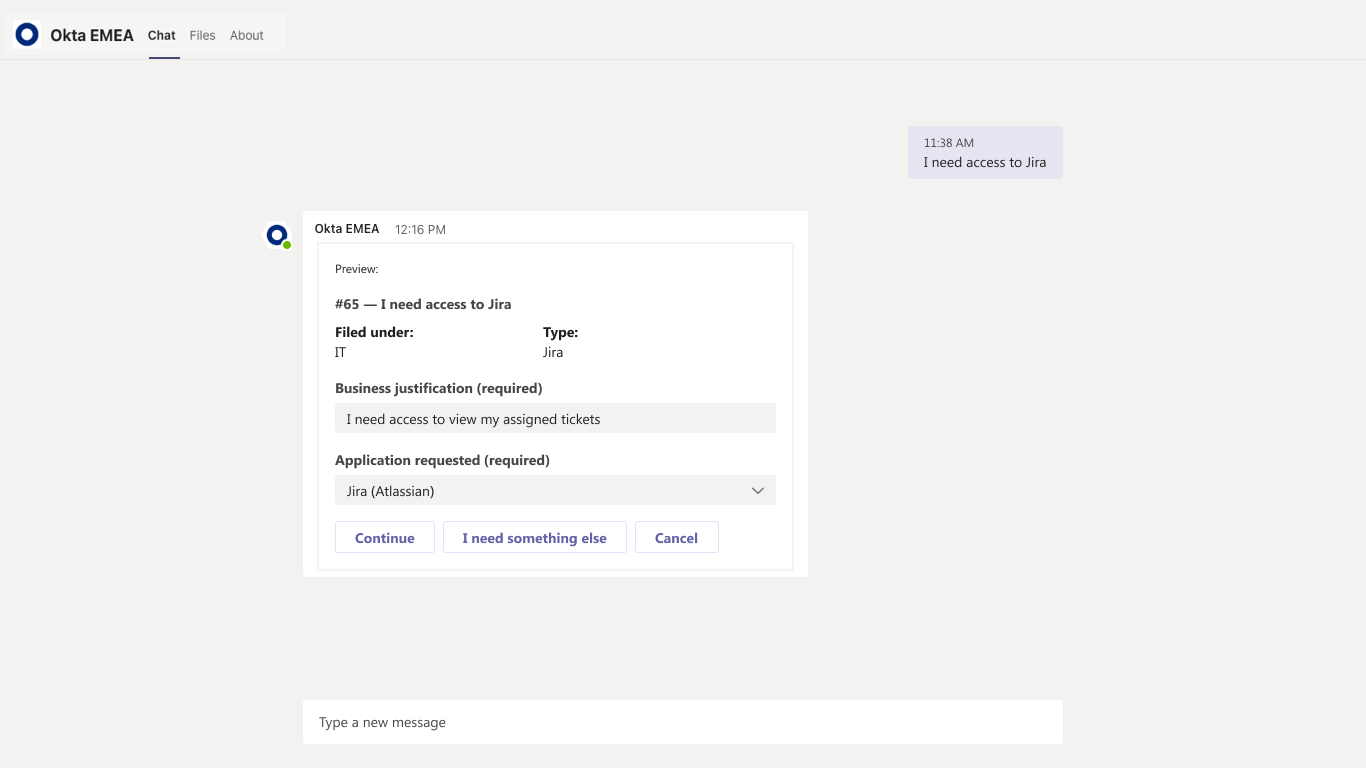The image size is (1366, 768).
Task: Cancel the Jira access request
Action: [x=676, y=538]
